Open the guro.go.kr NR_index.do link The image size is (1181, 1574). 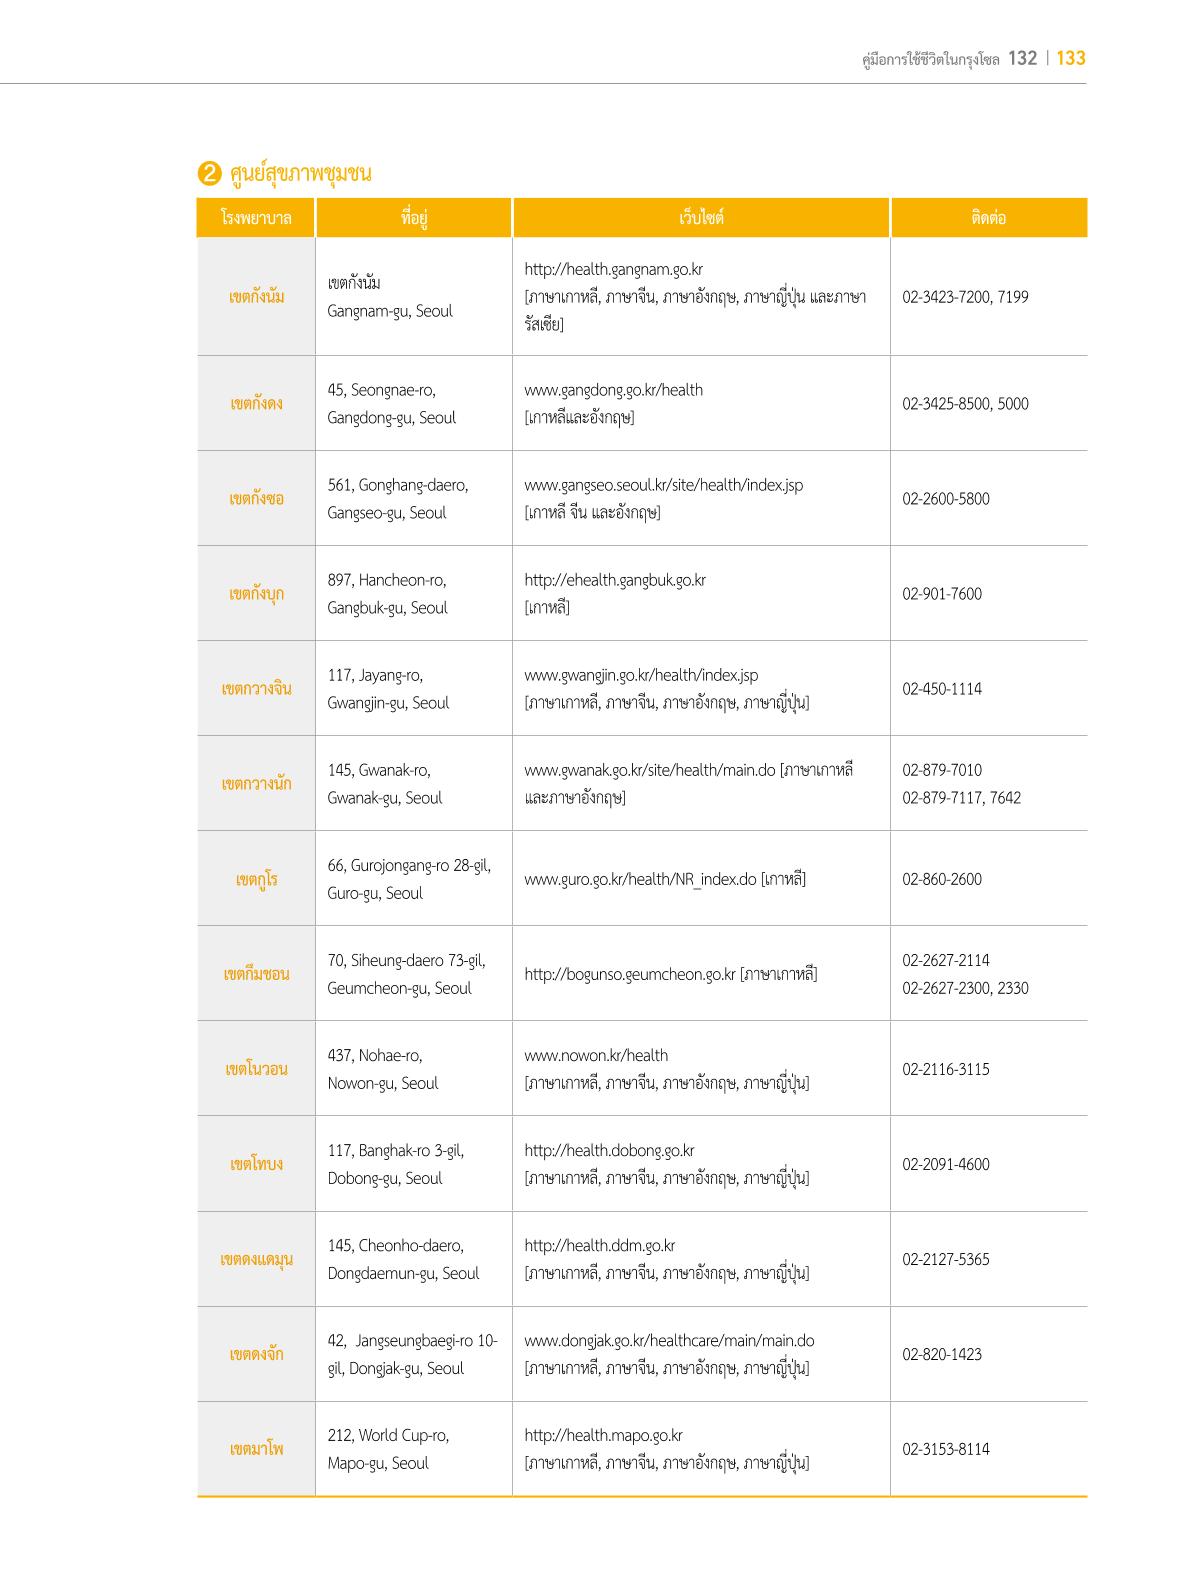(x=640, y=879)
